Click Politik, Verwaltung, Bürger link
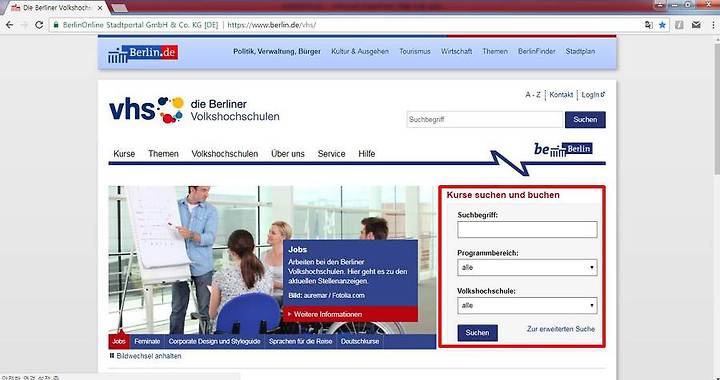Screen dimensions: 720x380 click(x=277, y=51)
